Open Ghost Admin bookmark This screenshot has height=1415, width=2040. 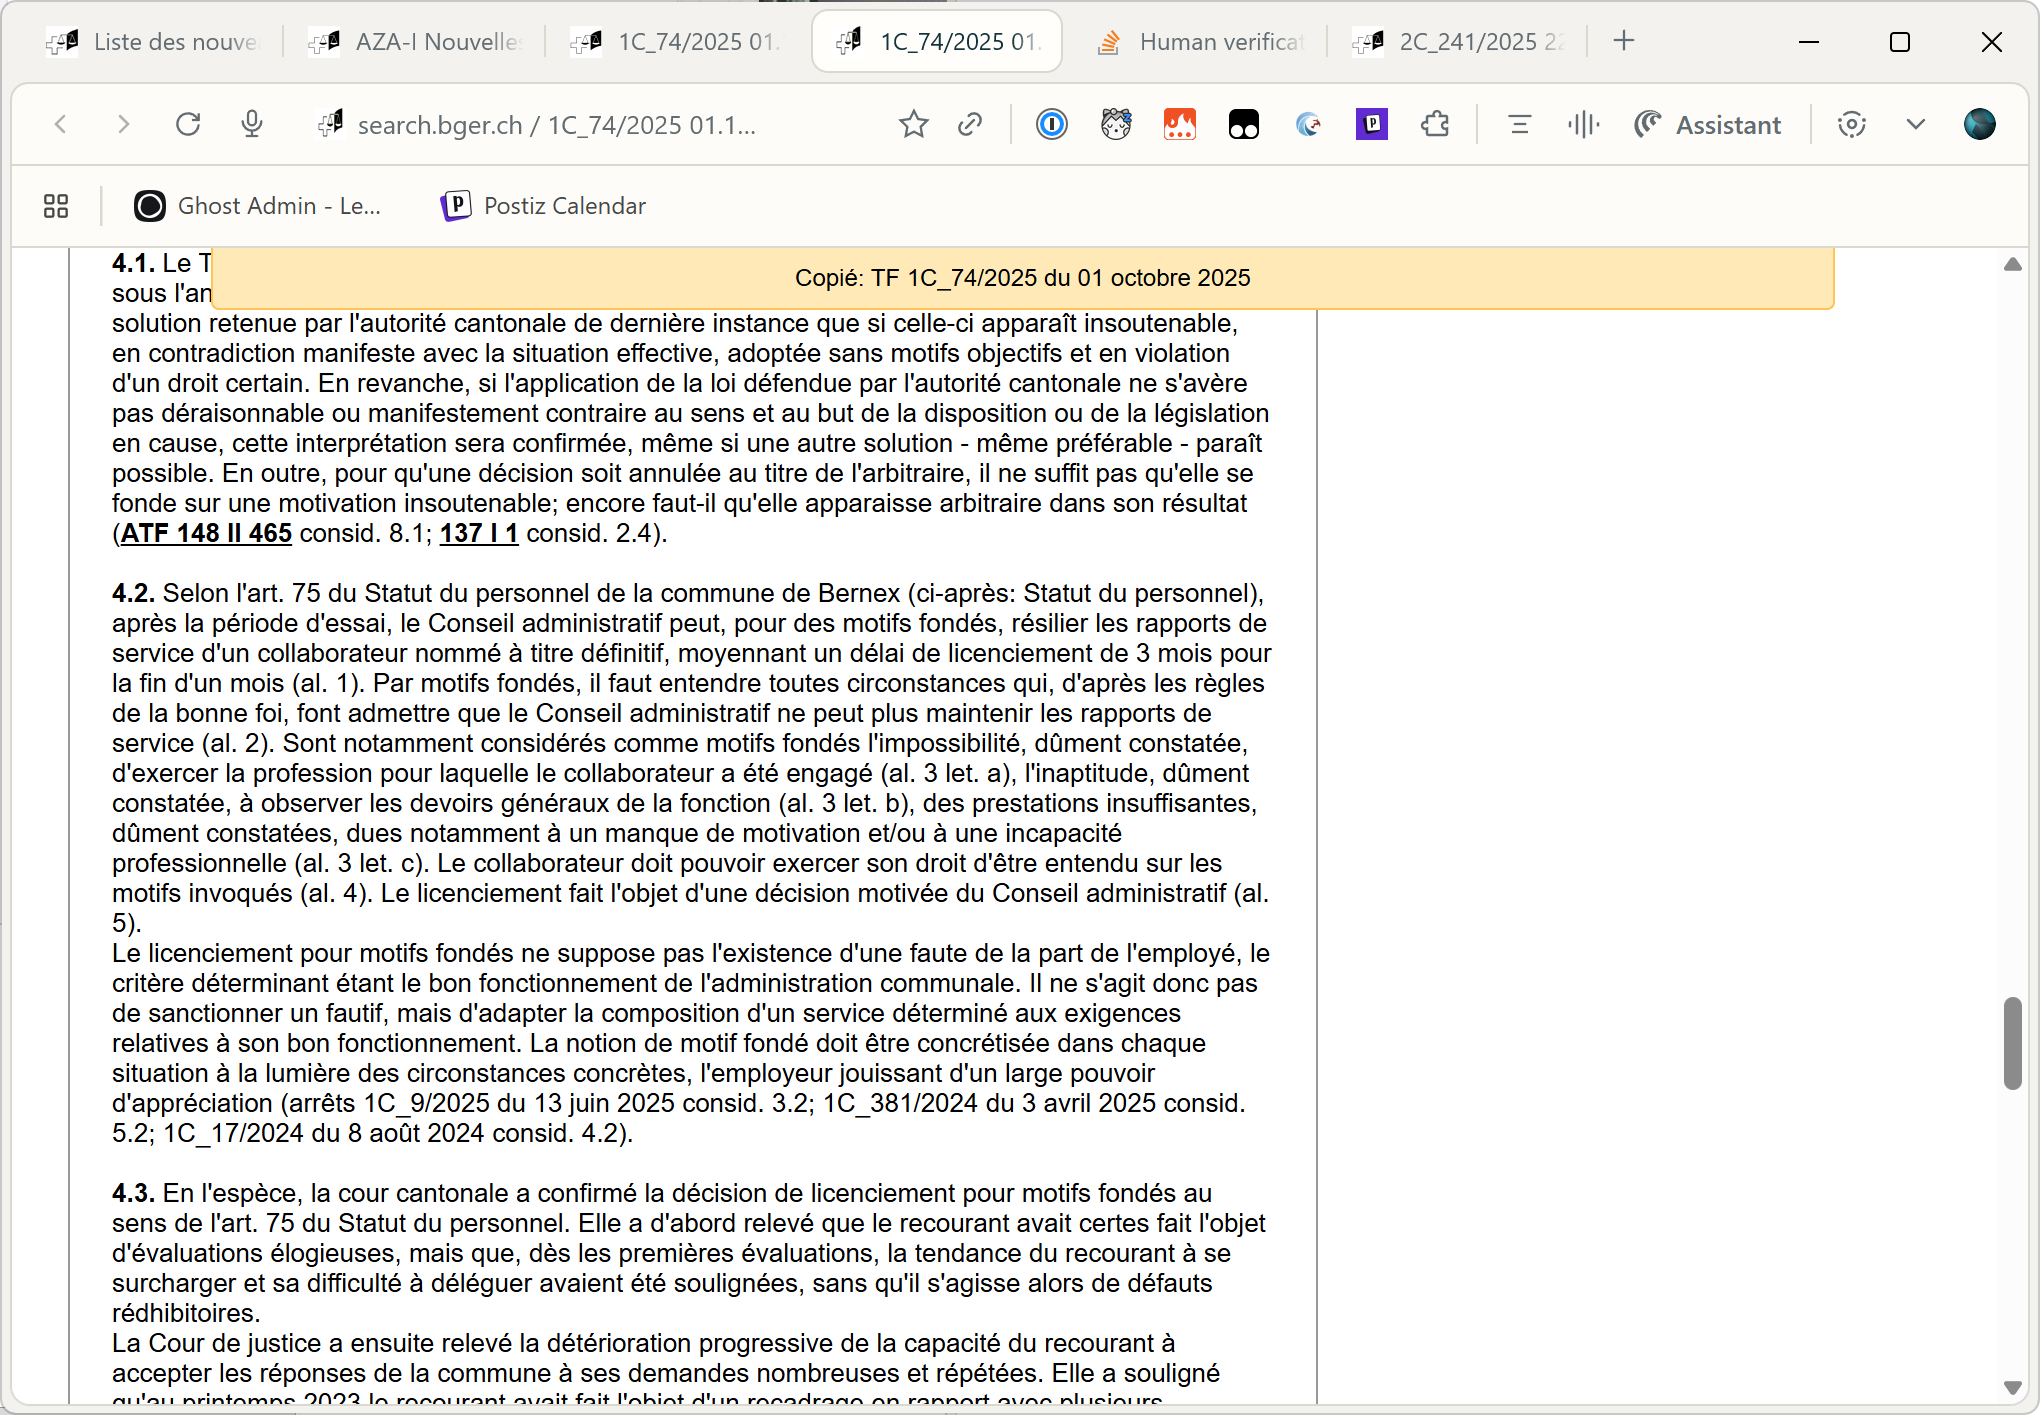click(x=258, y=206)
